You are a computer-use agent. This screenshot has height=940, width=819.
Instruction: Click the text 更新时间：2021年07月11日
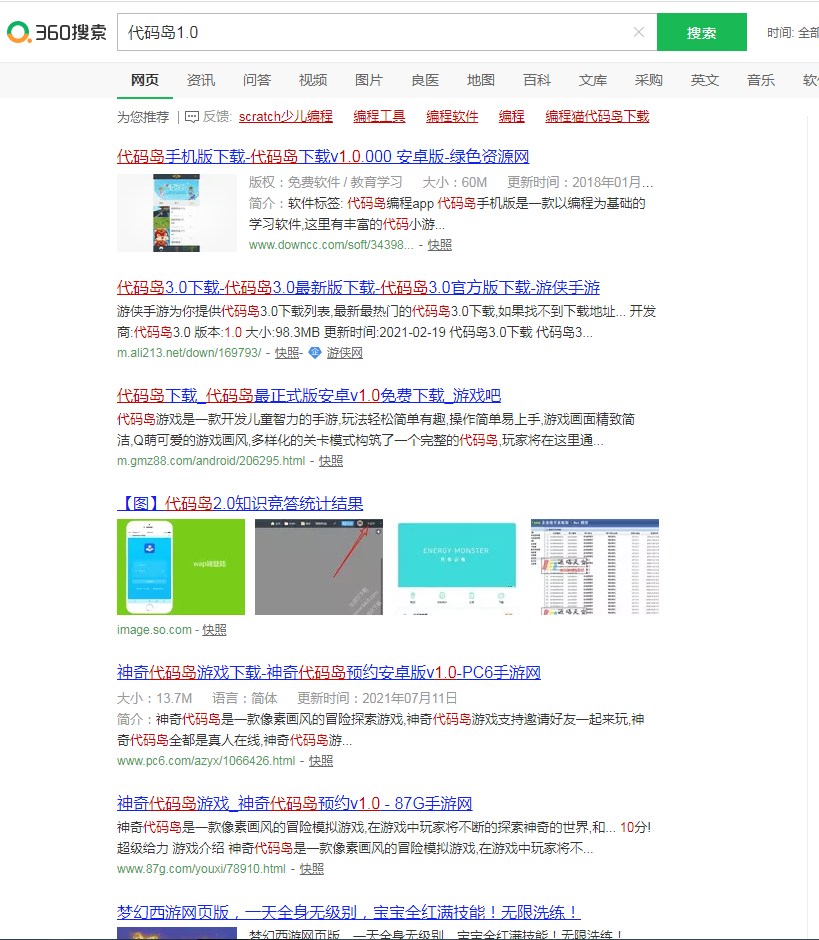(377, 698)
